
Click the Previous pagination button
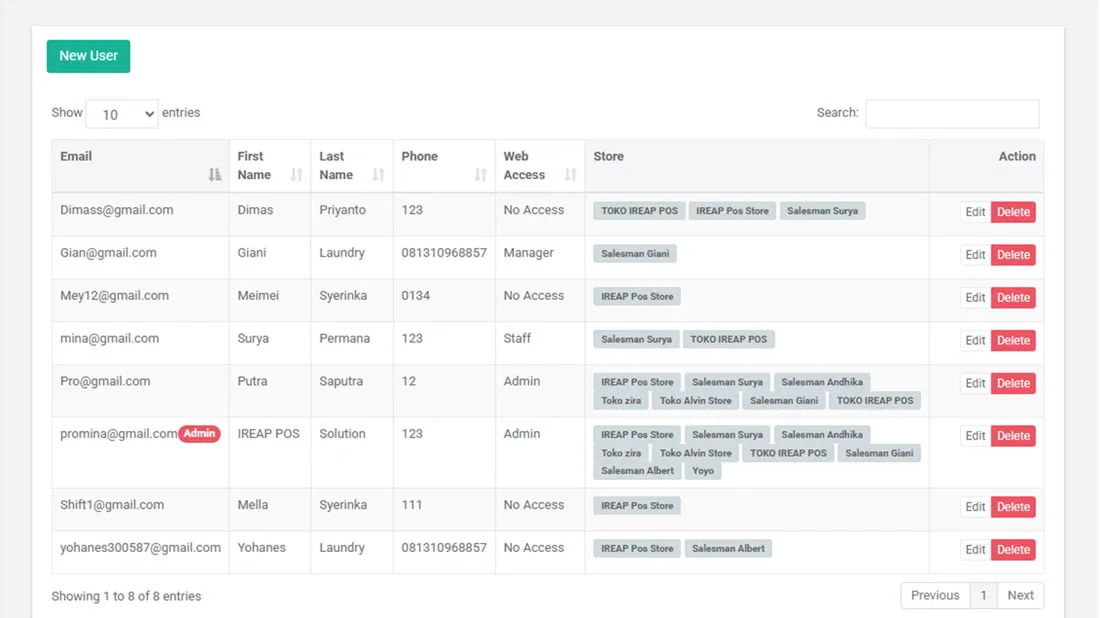[935, 595]
